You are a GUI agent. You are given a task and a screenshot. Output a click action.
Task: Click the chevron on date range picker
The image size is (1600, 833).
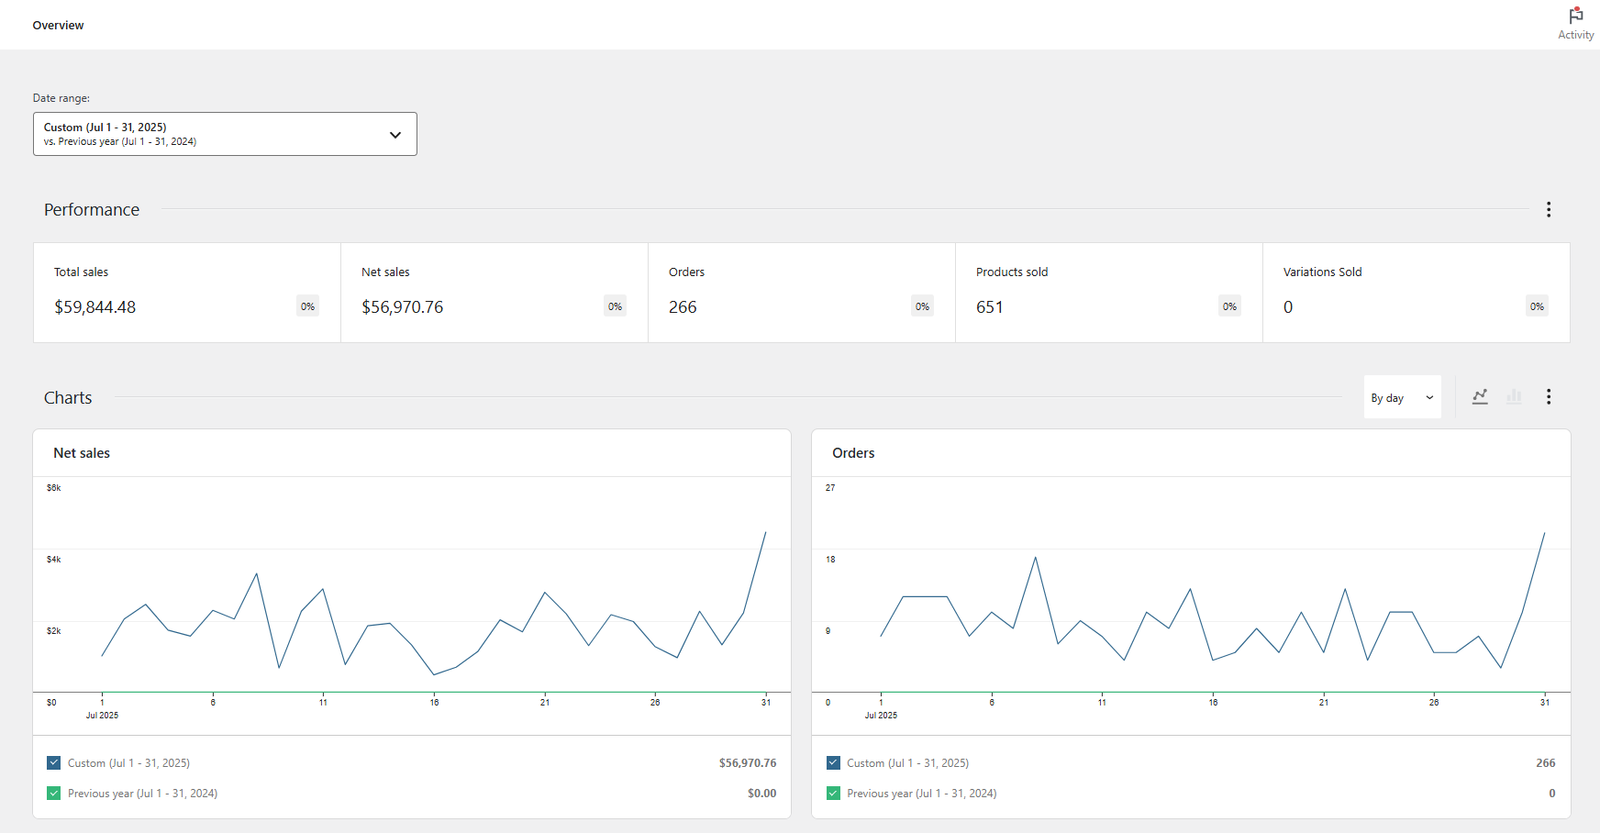[395, 135]
